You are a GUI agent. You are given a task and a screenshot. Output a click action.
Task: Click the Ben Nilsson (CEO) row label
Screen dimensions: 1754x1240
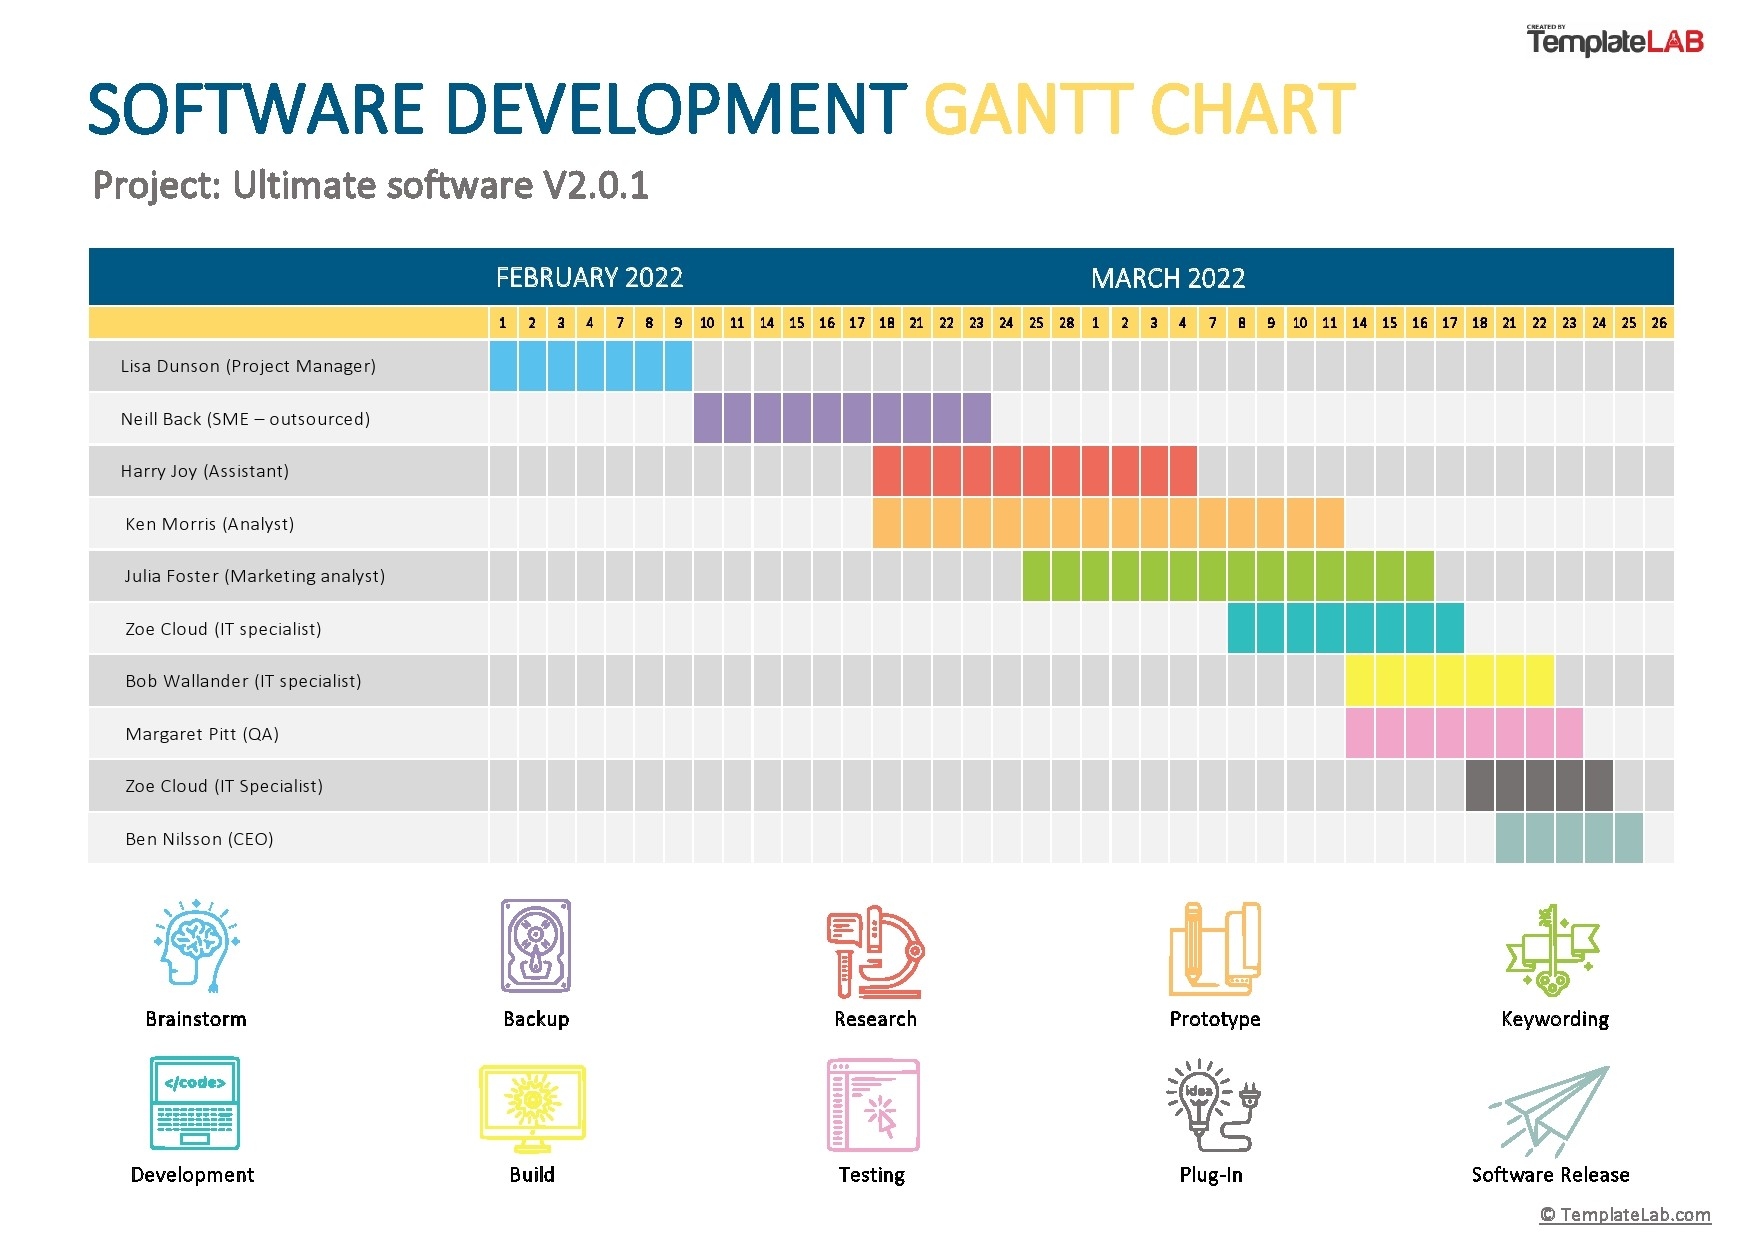199,838
